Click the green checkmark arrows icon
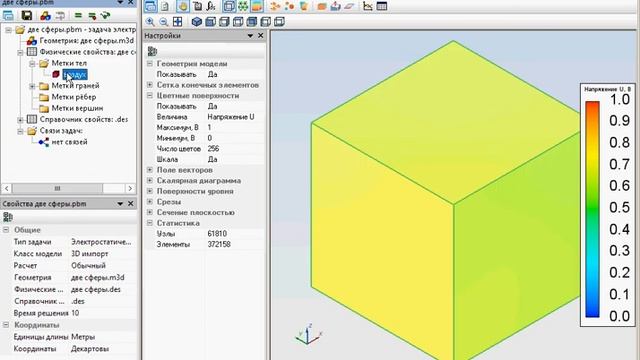The height and width of the screenshot is (360, 640). (106, 16)
